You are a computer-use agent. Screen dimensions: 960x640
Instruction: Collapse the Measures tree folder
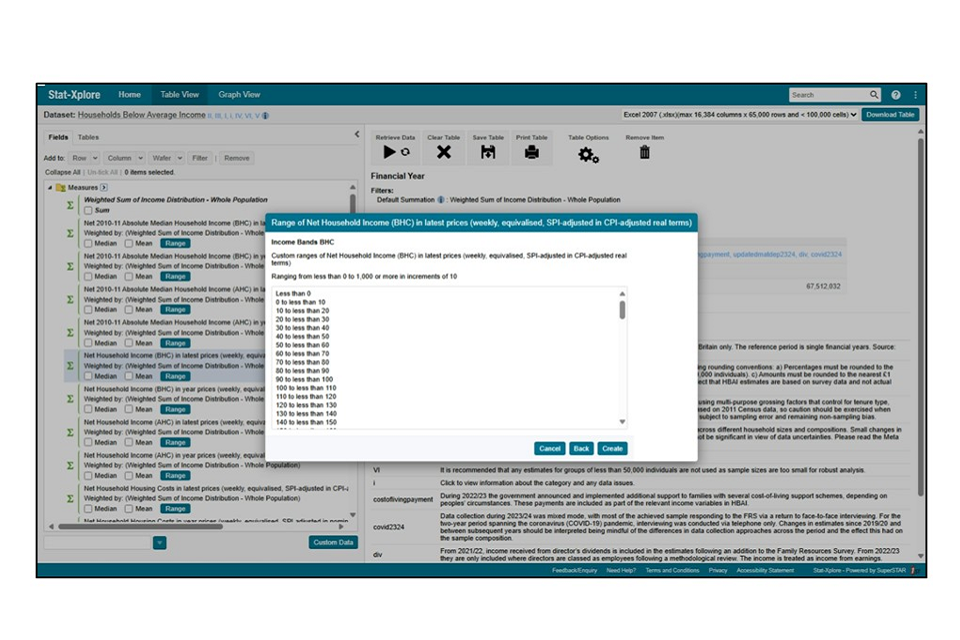[x=50, y=187]
